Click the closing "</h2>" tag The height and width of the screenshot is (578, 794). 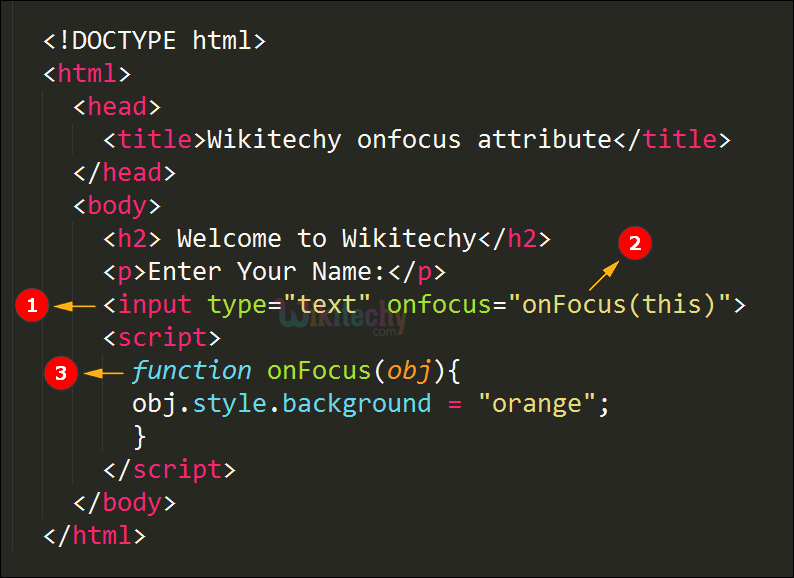[x=514, y=239]
